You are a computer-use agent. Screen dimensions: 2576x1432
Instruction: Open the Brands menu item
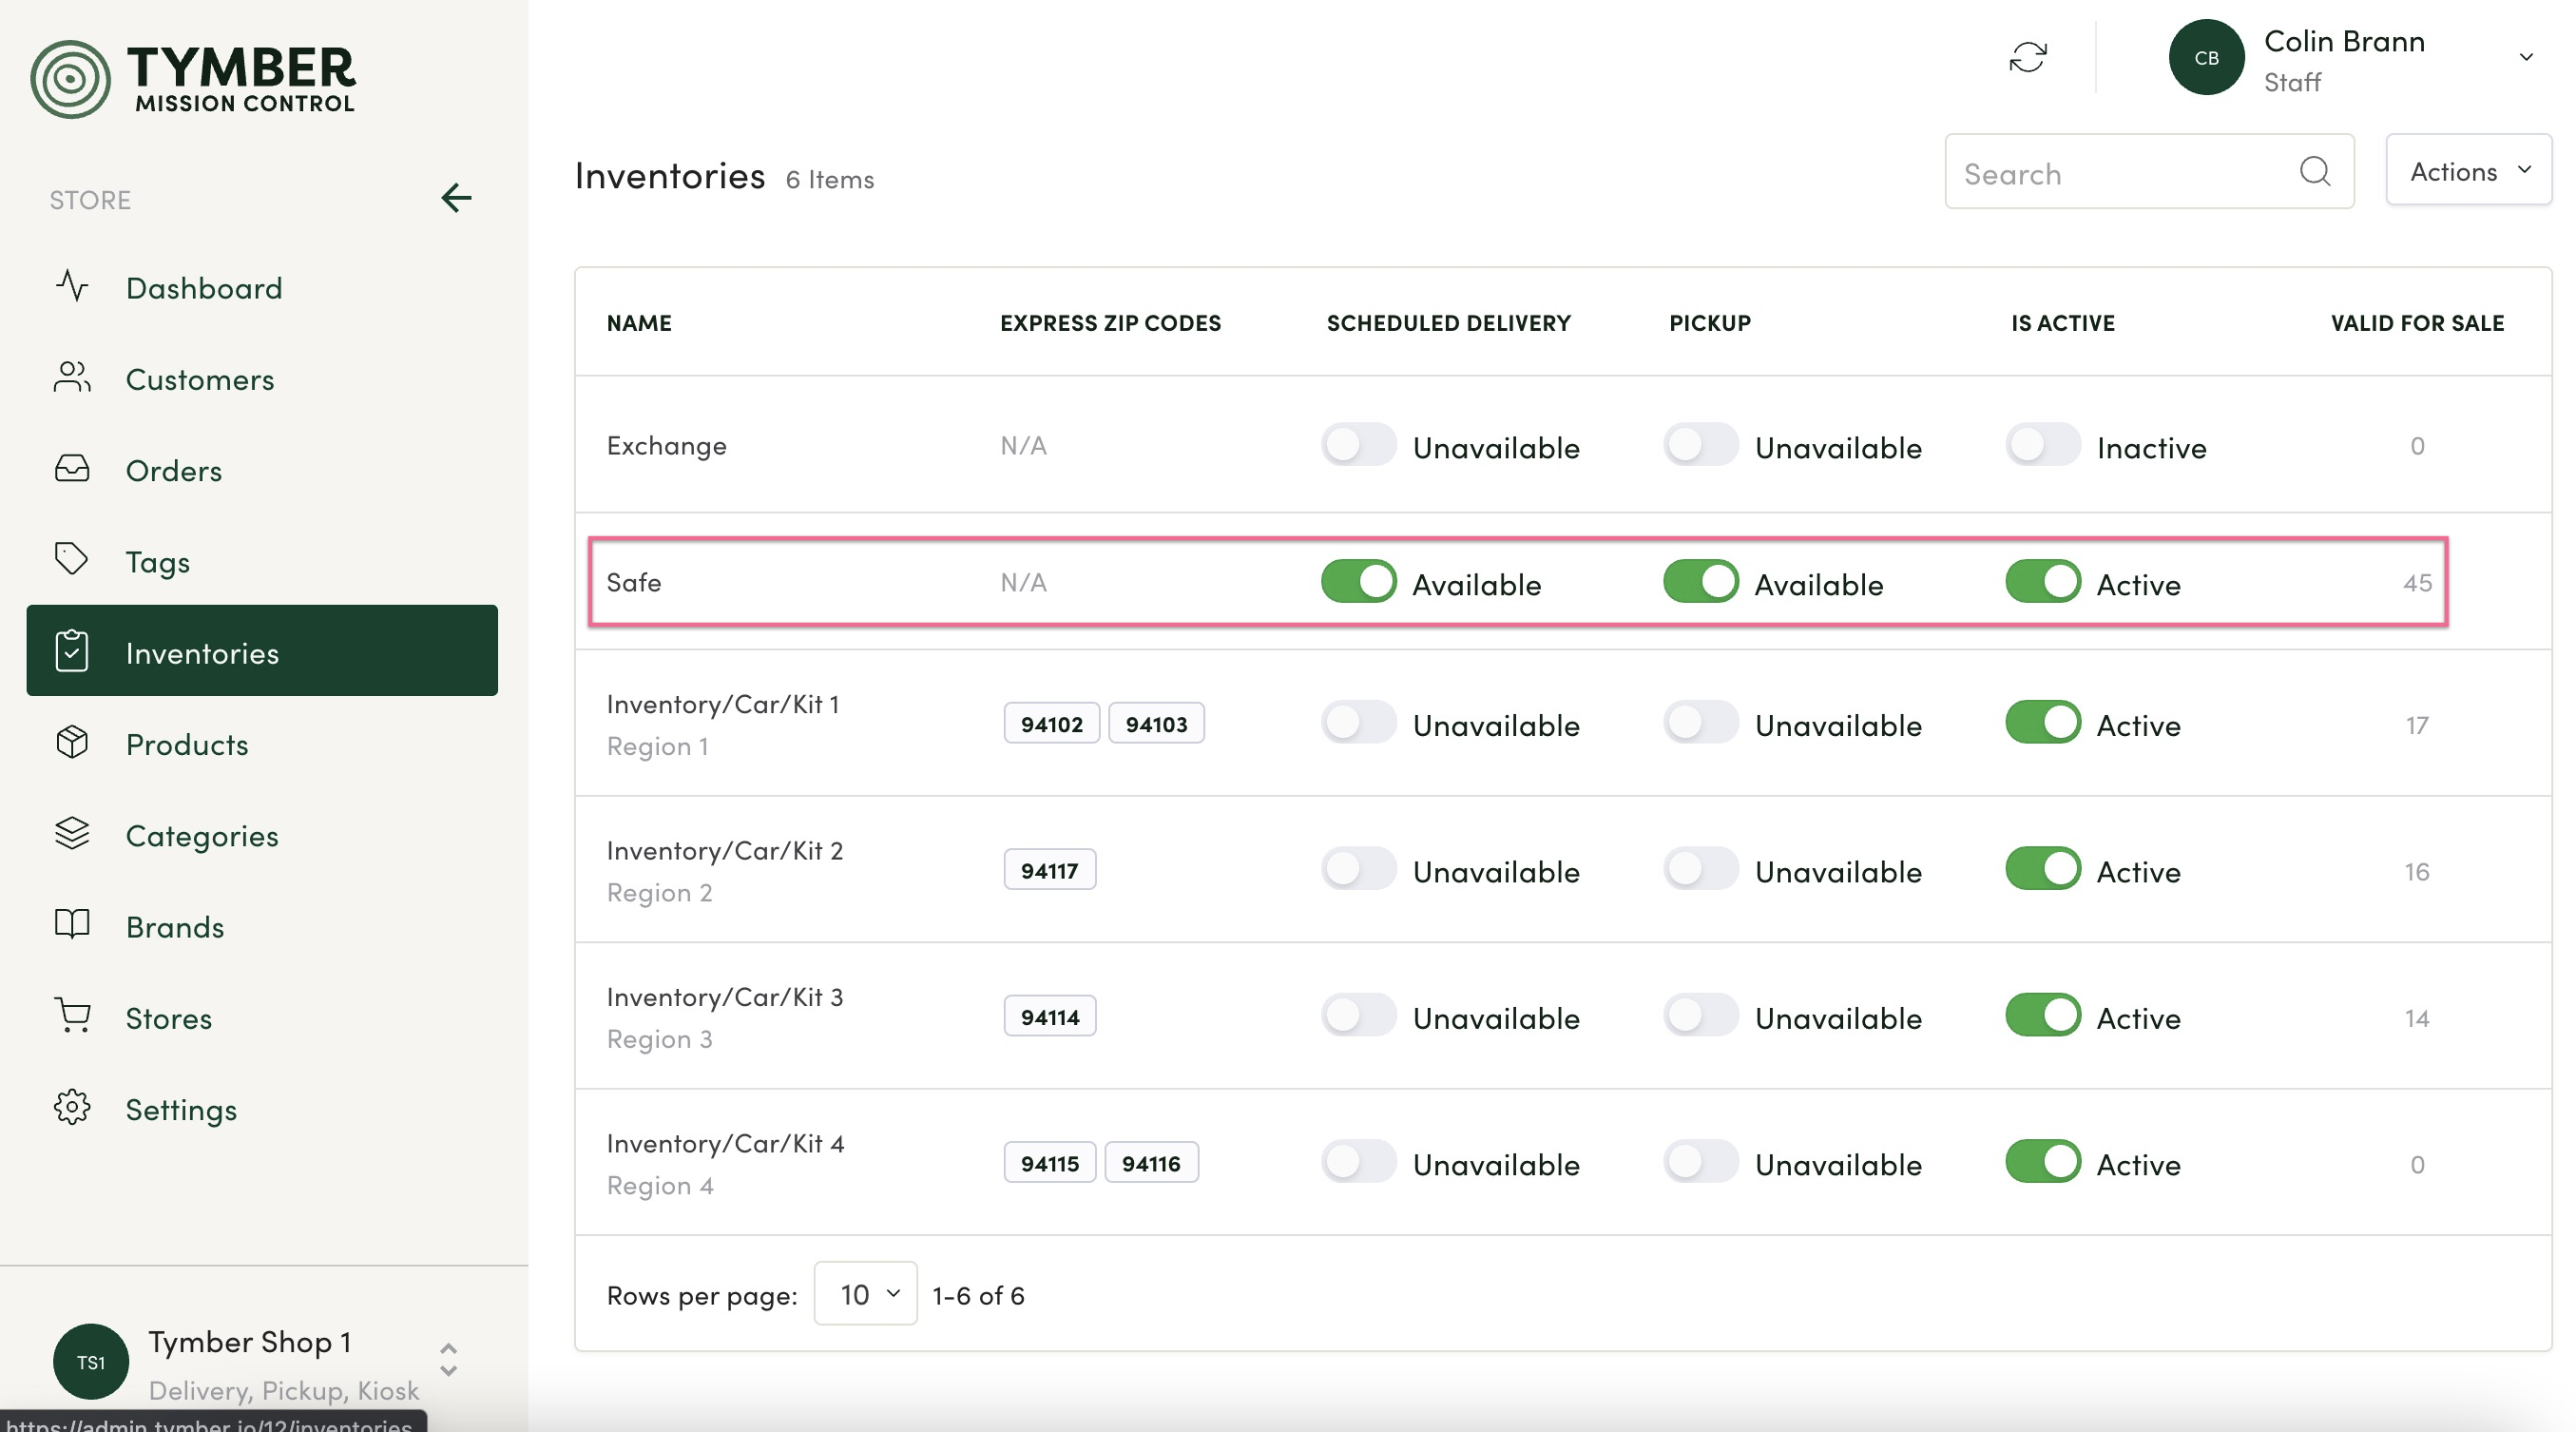coord(175,926)
